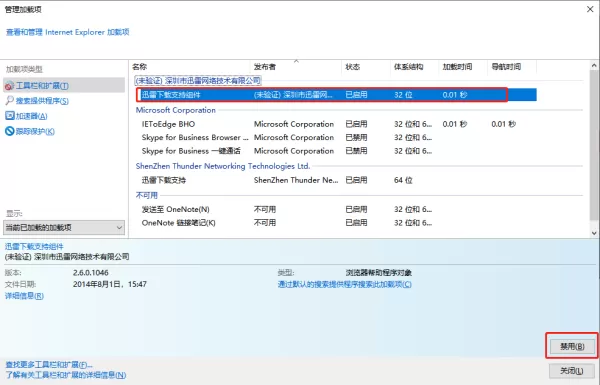600x385 pixels.
Task: Click the 已启用 status of IEToEdge BHO
Action: 356,124
